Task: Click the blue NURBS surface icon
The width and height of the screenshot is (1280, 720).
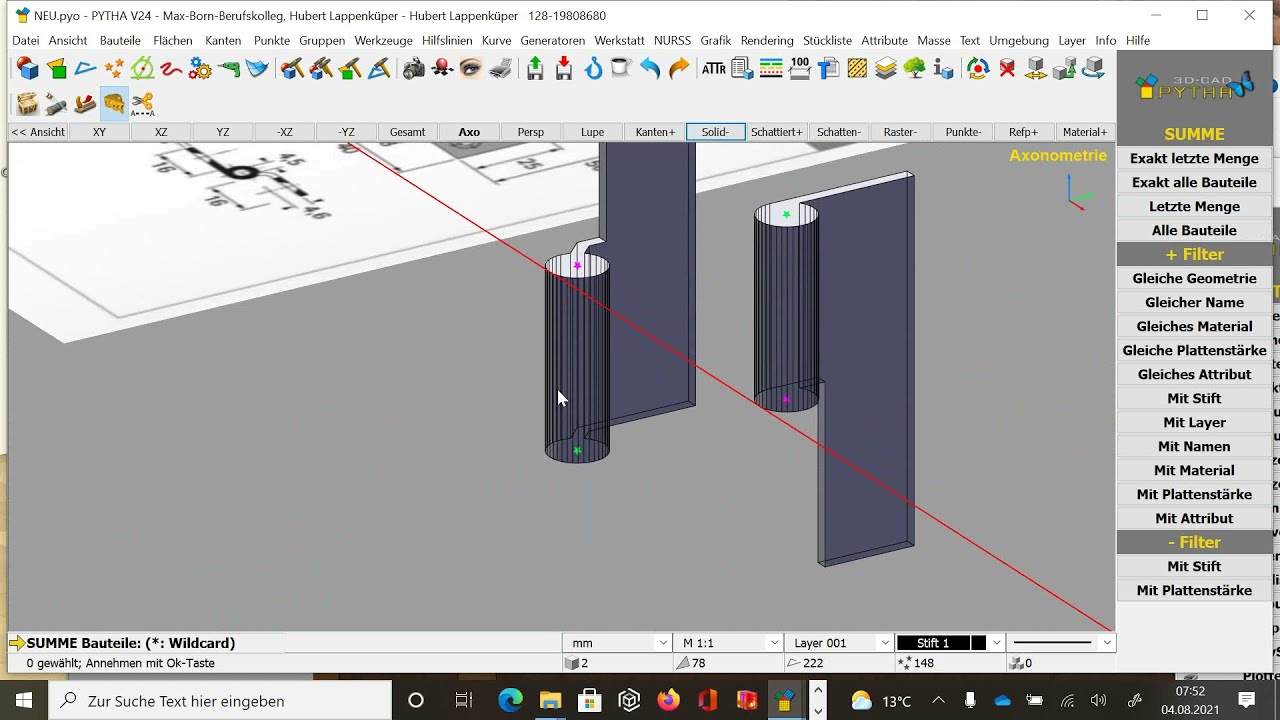Action: (258, 69)
